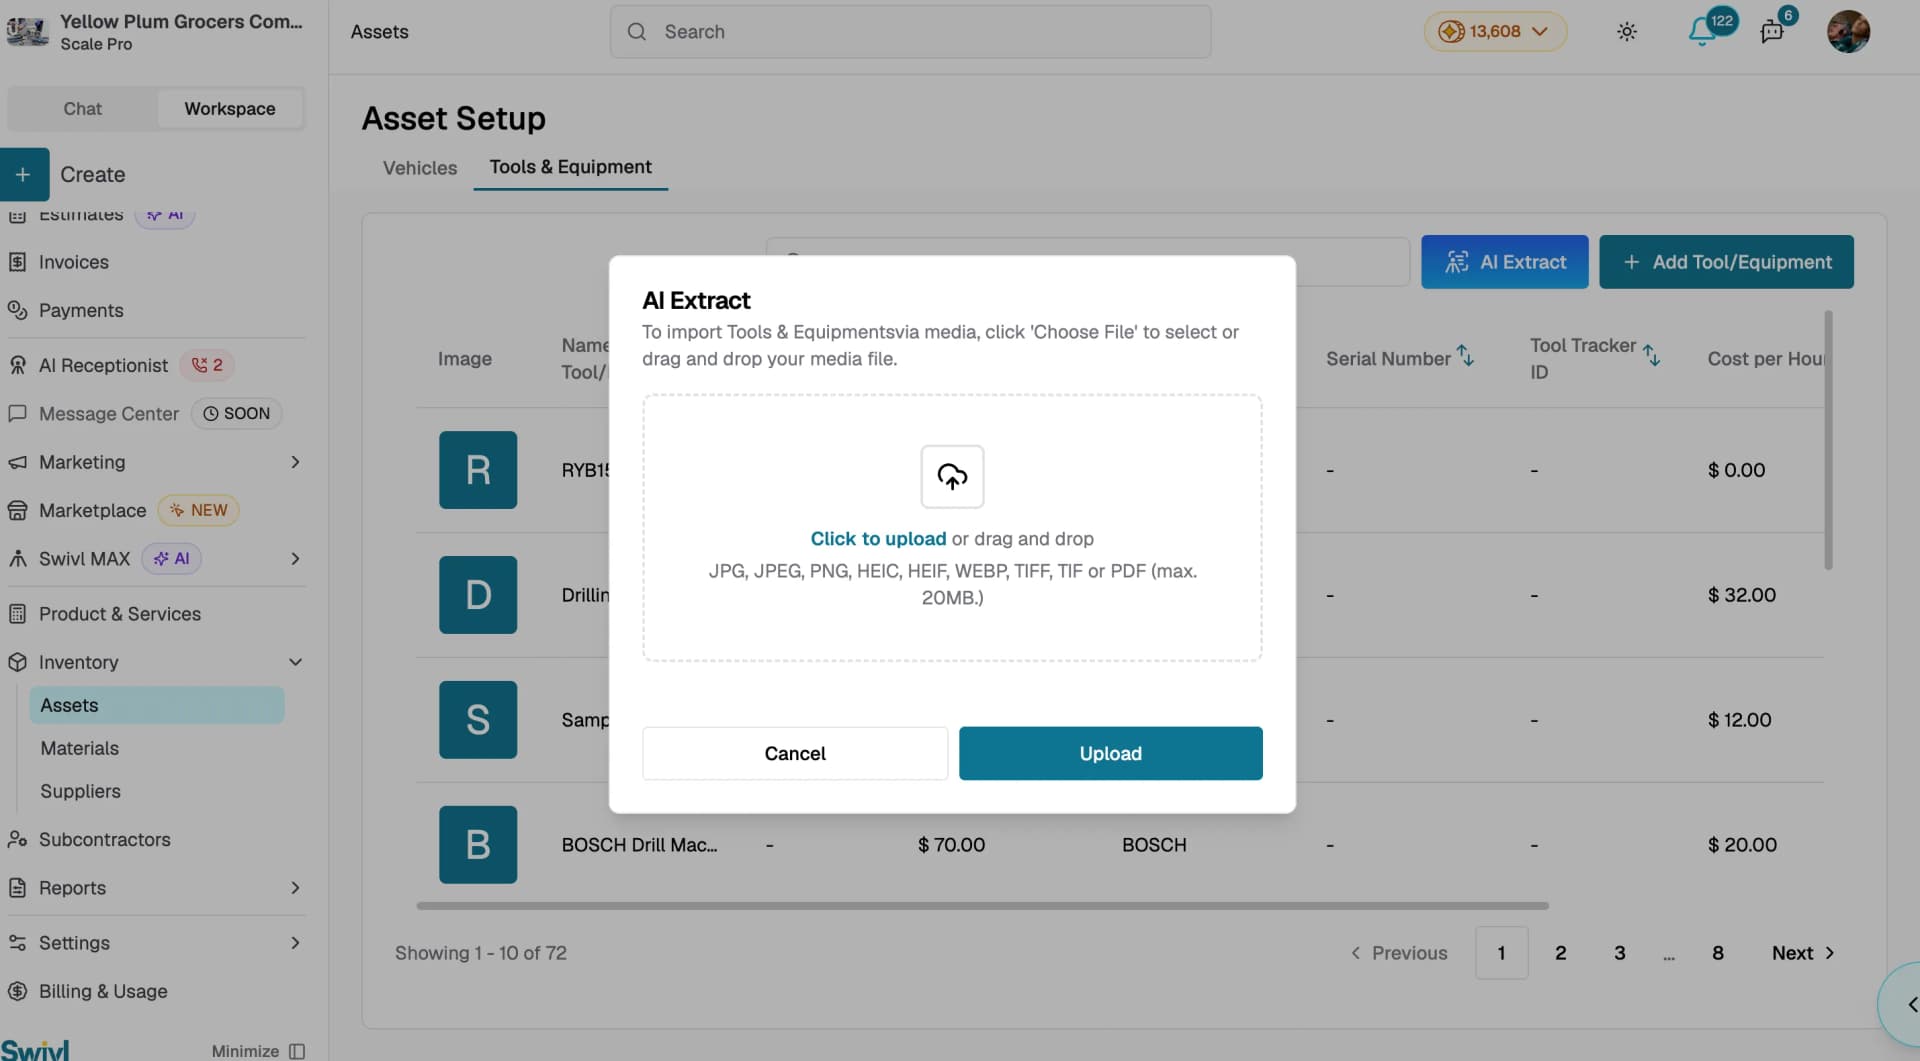Screen dimensions: 1920x1061
Task: Sort by Serial Number arrows icon
Action: click(1466, 355)
